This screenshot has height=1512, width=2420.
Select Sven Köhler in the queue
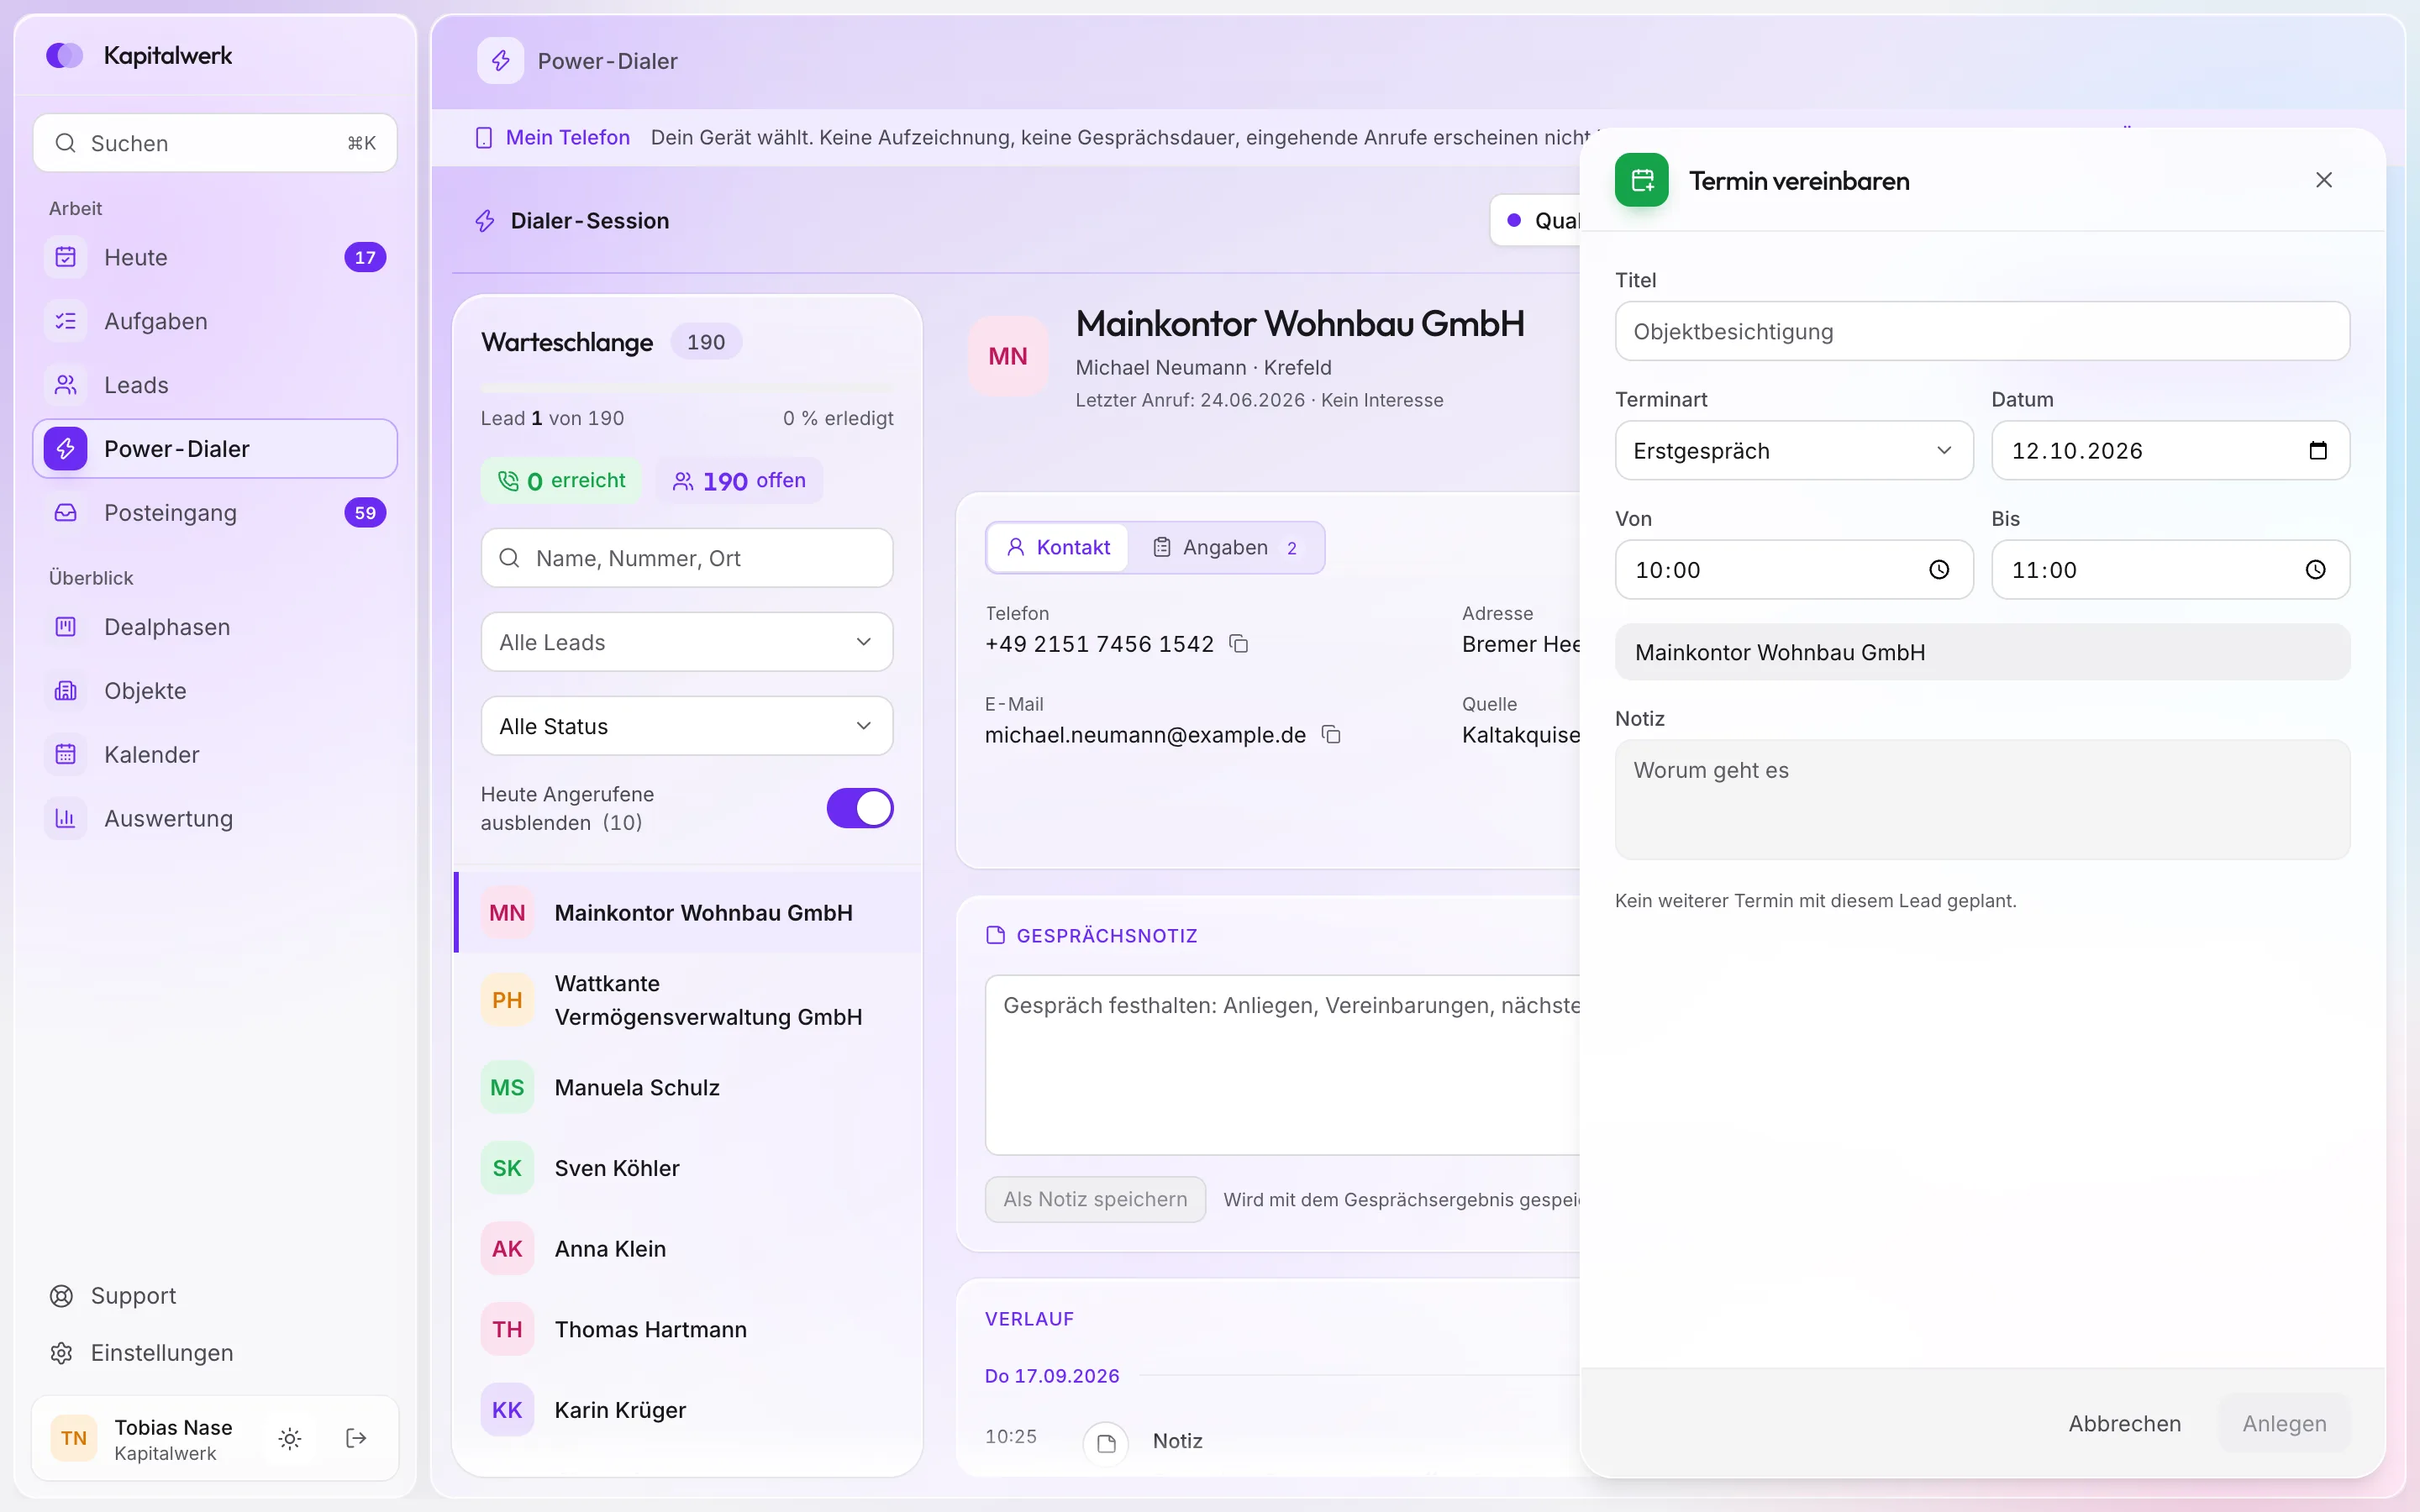(687, 1168)
